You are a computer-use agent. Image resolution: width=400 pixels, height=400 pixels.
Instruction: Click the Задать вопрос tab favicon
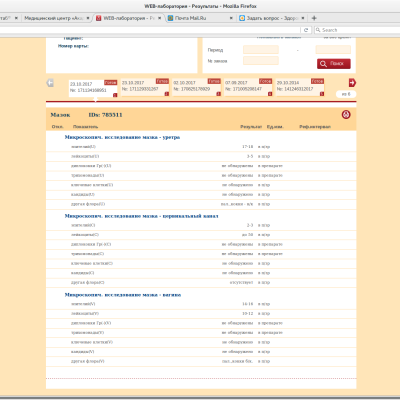(242, 18)
